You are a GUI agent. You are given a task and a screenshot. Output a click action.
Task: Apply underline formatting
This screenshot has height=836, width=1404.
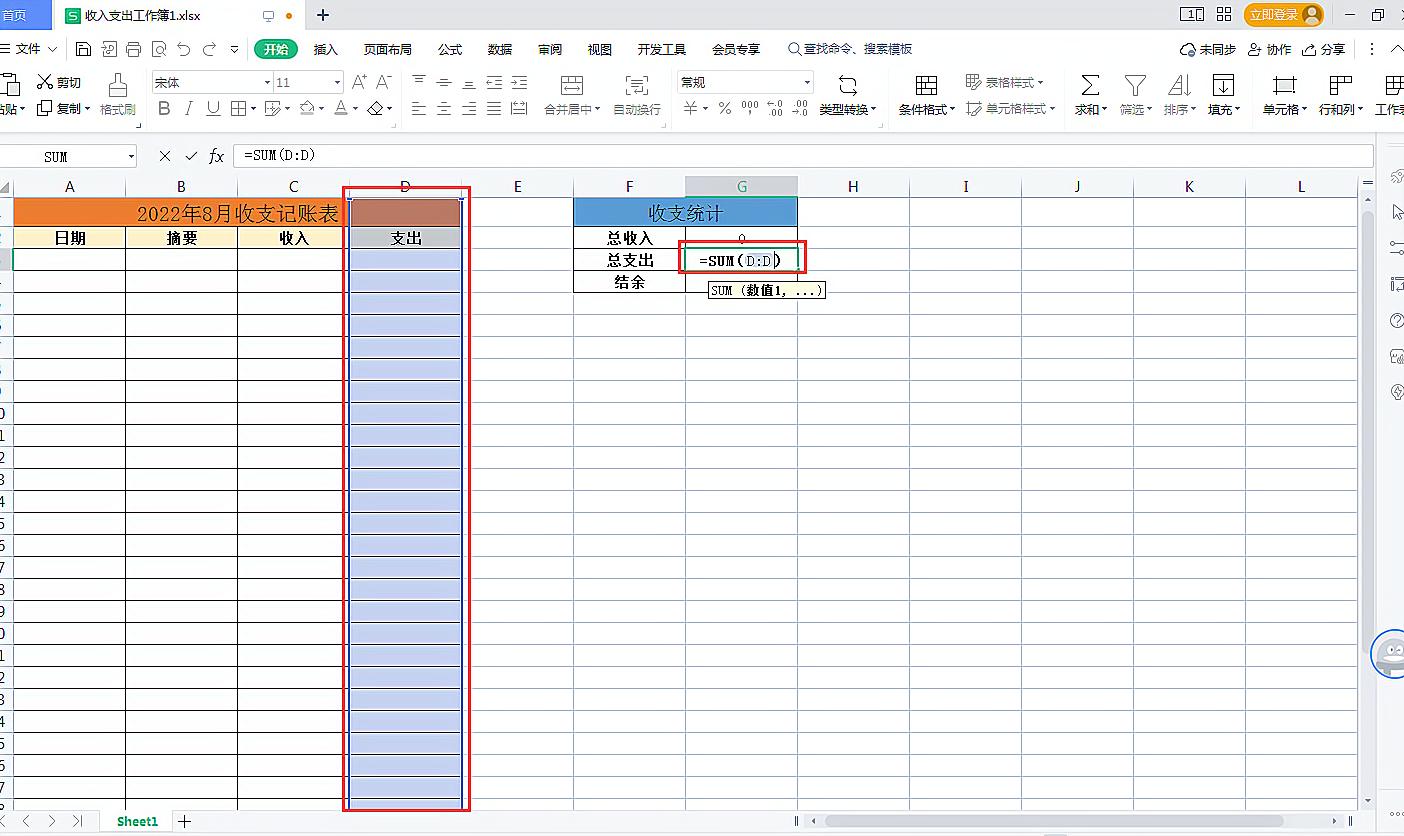(211, 109)
